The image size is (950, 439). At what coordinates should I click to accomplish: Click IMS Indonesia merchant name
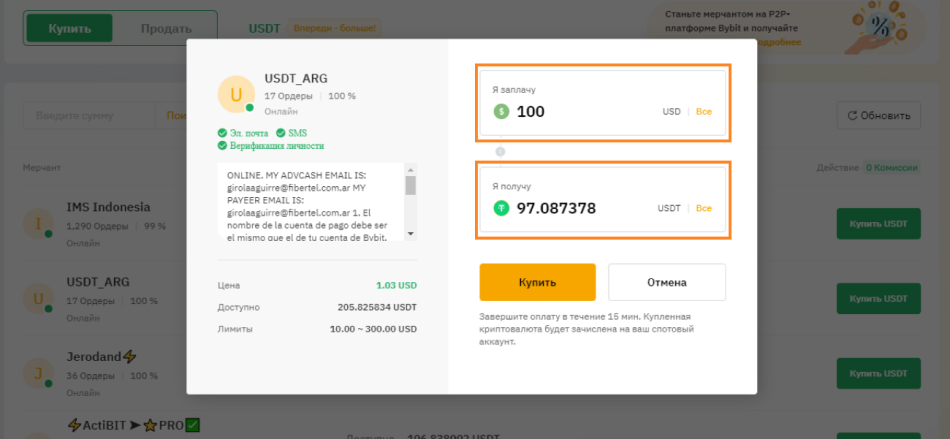tap(108, 207)
